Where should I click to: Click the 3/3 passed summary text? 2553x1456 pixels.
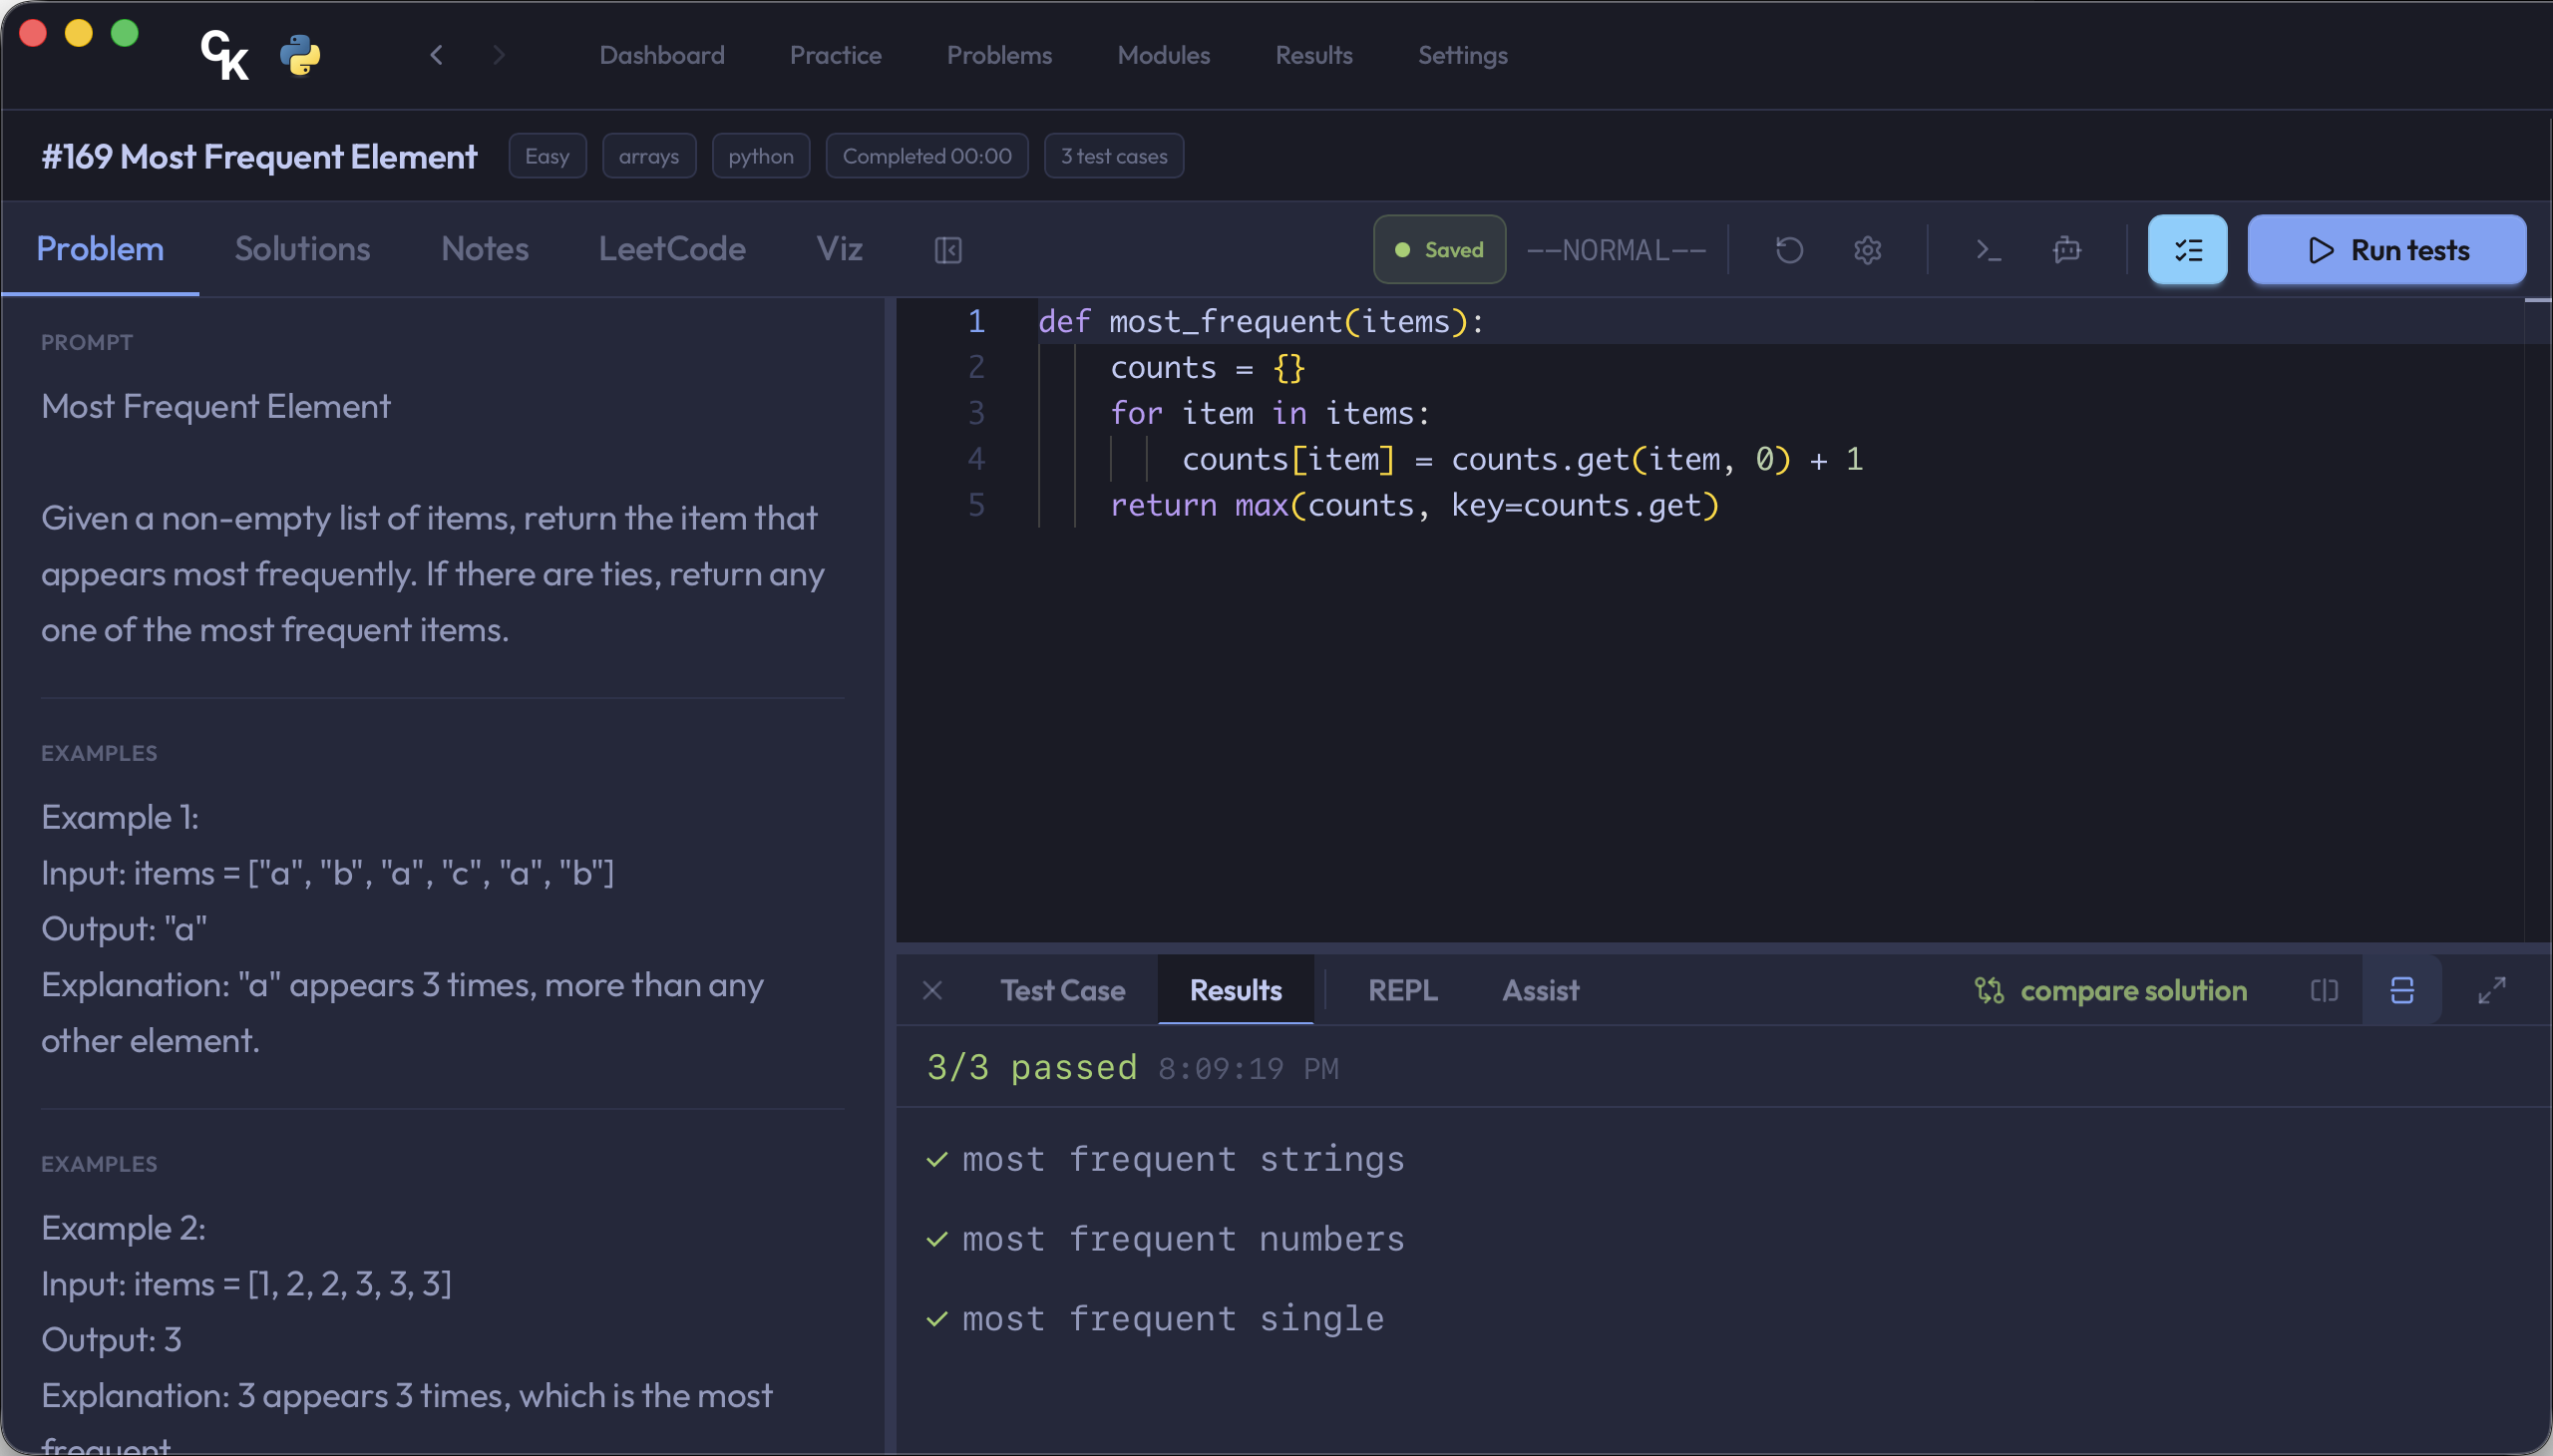pos(1032,1068)
